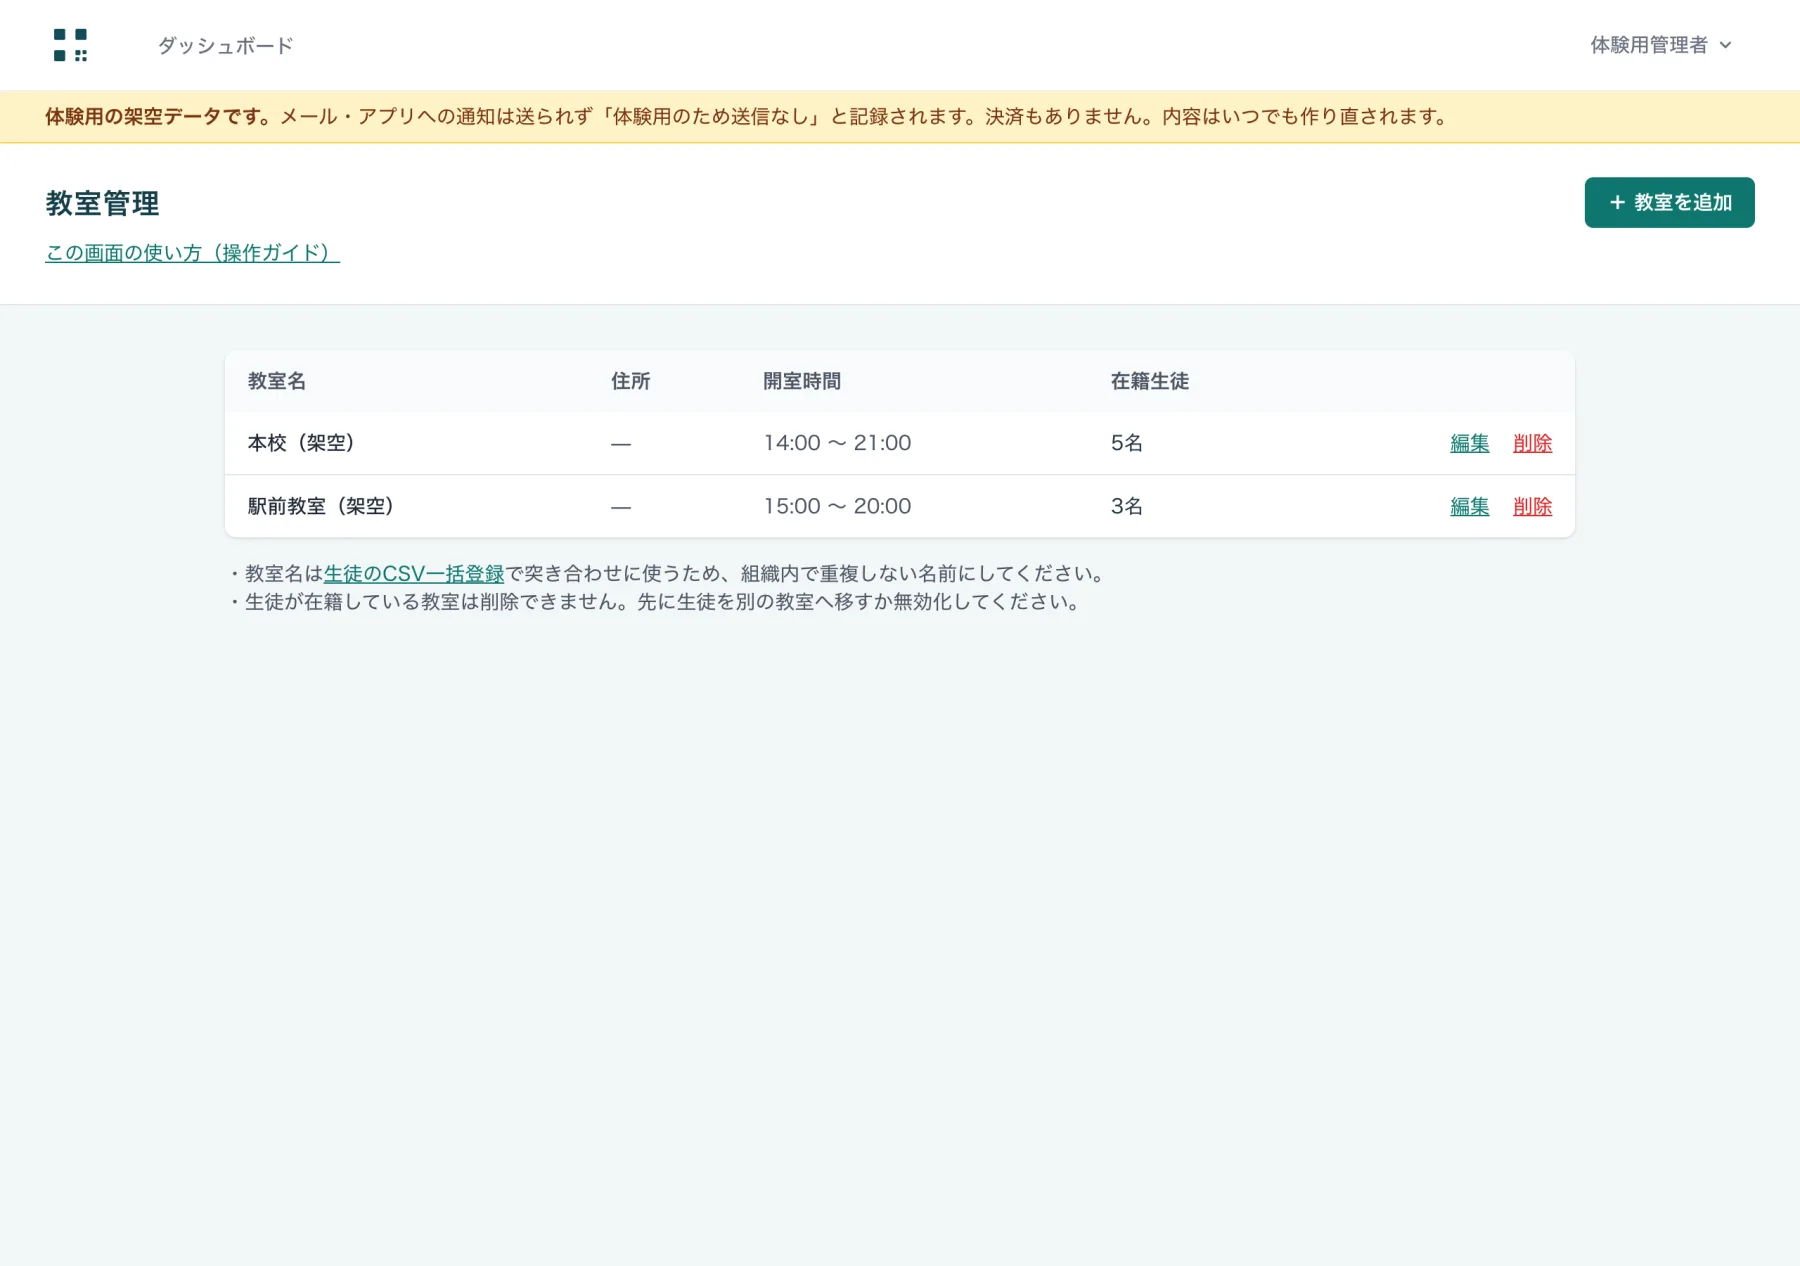Image resolution: width=1800 pixels, height=1266 pixels.
Task: Click the note about 生徒が在籍している教室
Action: 655,602
